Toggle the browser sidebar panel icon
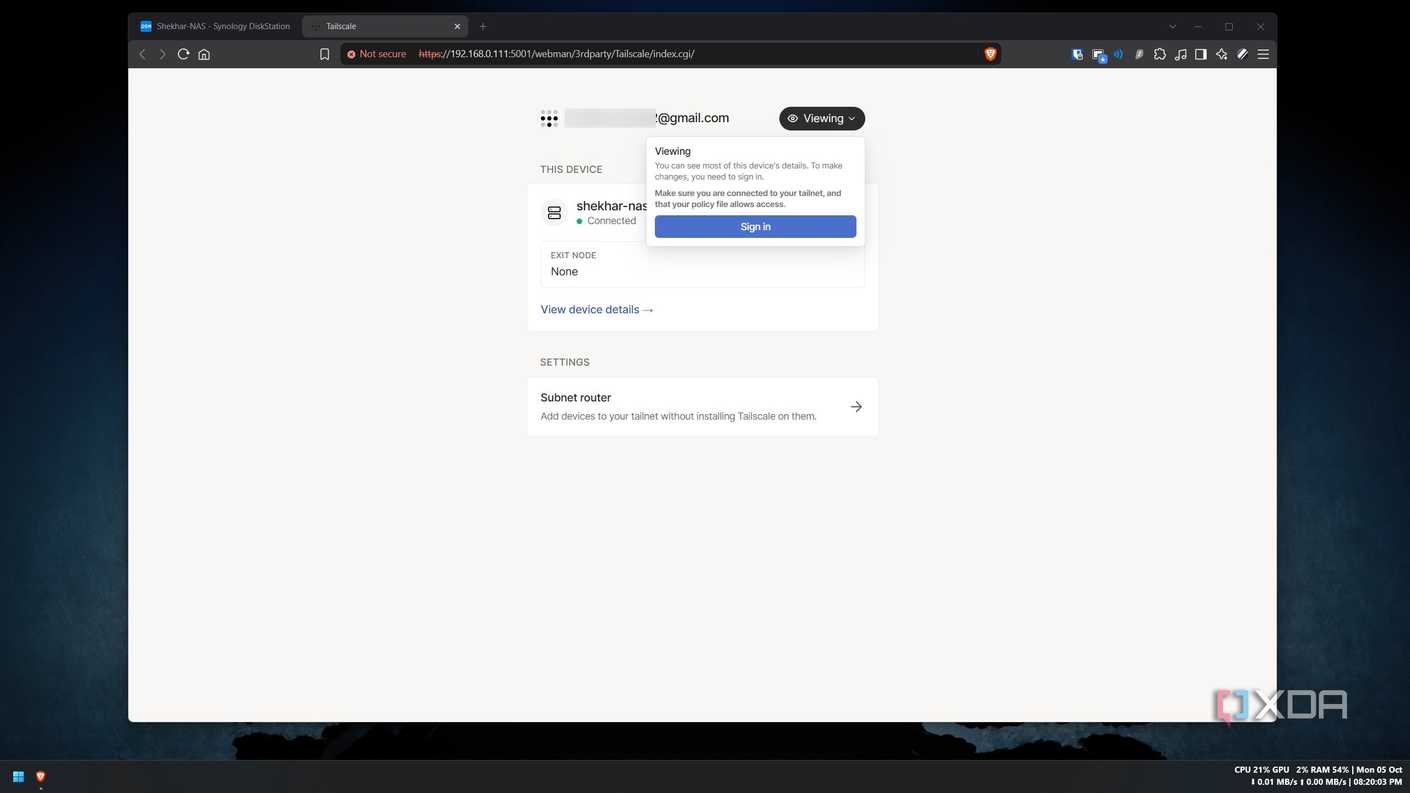This screenshot has width=1410, height=793. (x=1201, y=54)
